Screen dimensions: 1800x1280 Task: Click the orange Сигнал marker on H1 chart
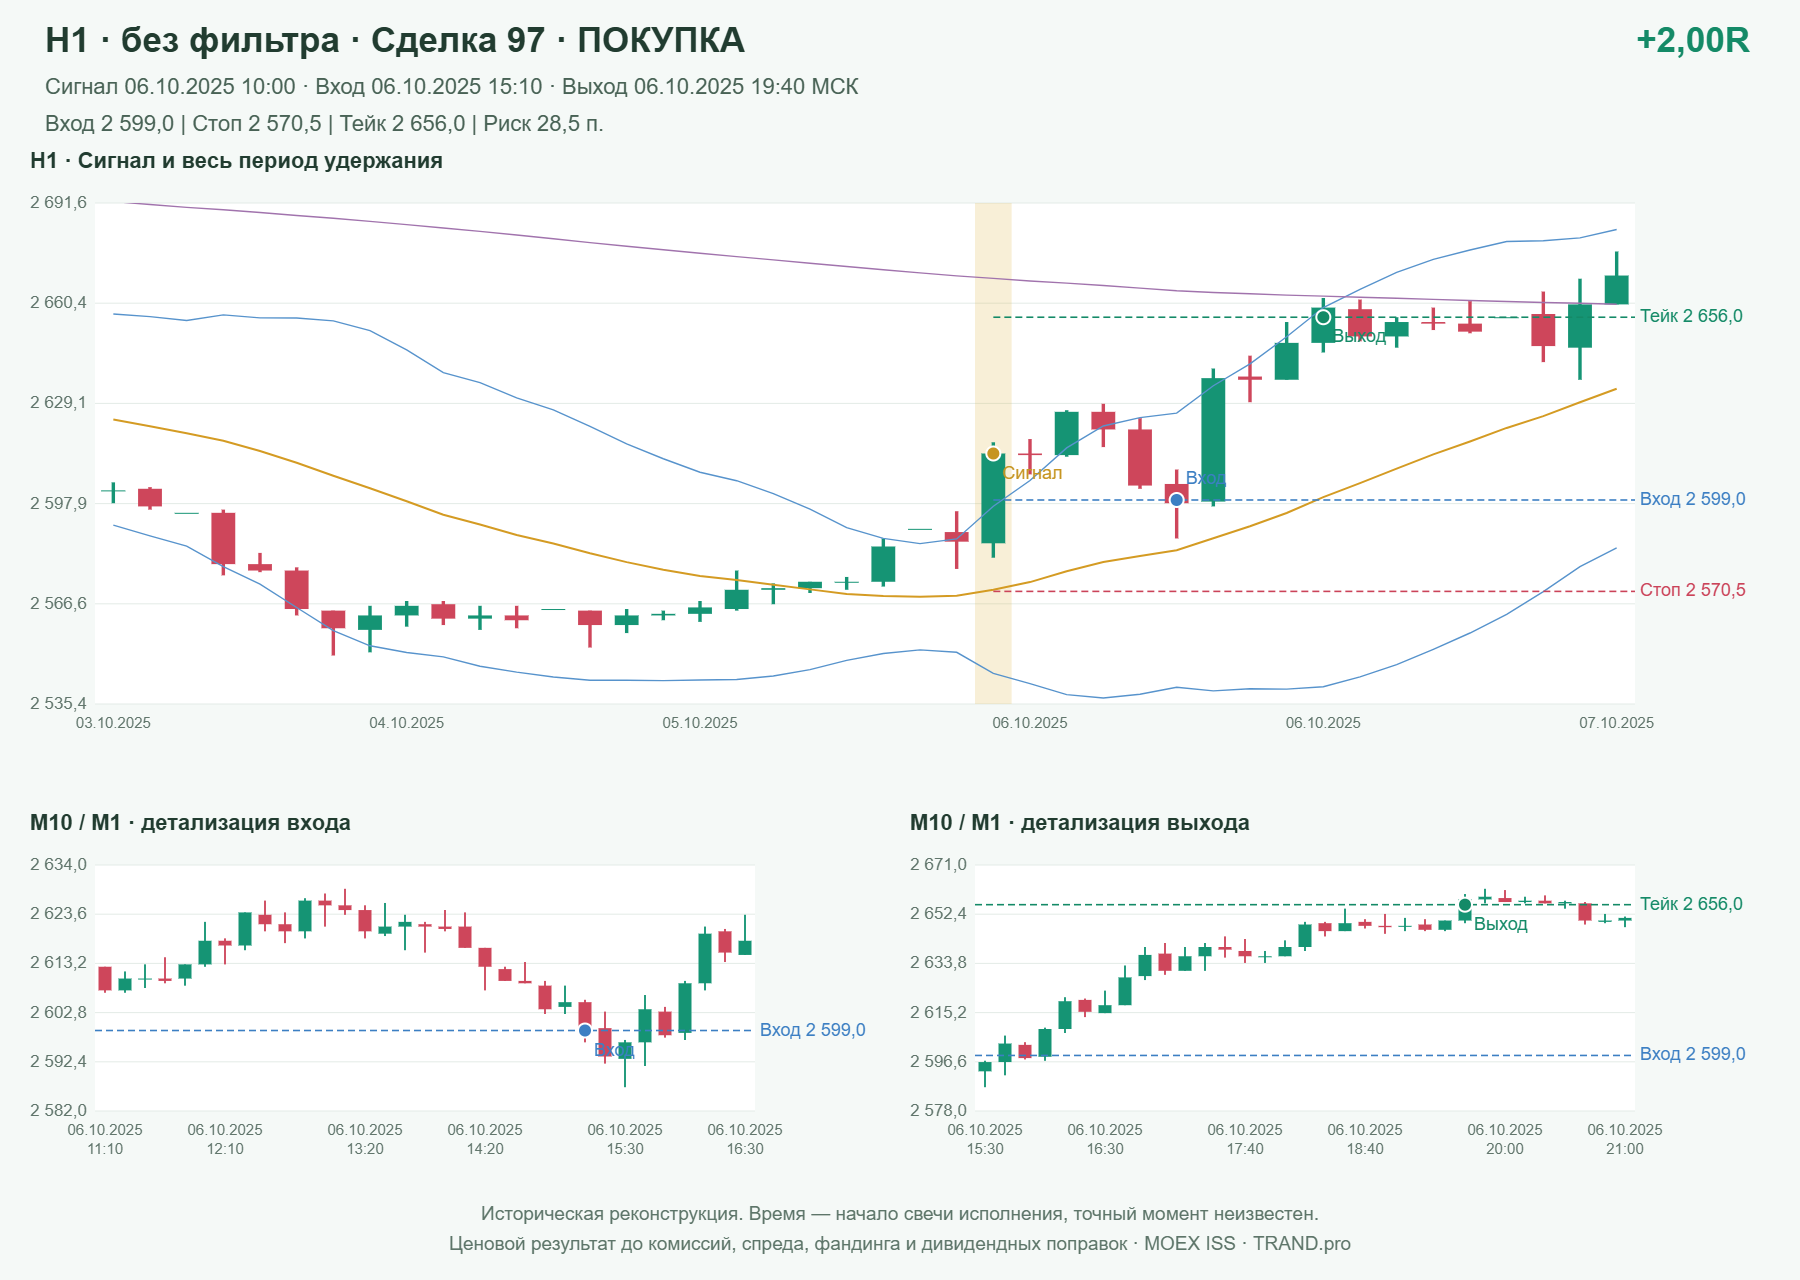click(x=993, y=454)
